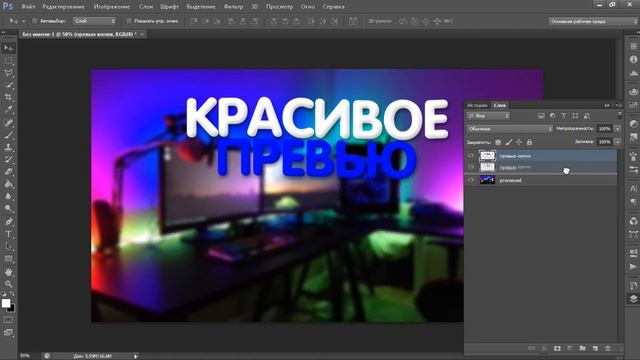This screenshot has width=640, height=360.
Task: Select the Paint Bucket tool
Action: 8,184
